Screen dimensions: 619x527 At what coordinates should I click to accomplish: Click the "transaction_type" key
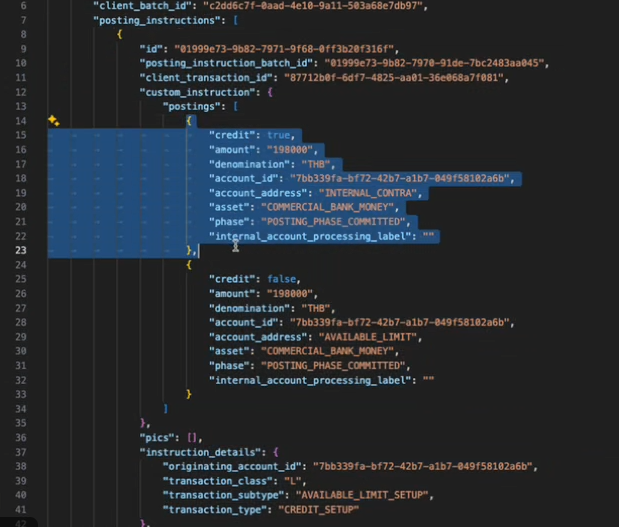[215, 510]
